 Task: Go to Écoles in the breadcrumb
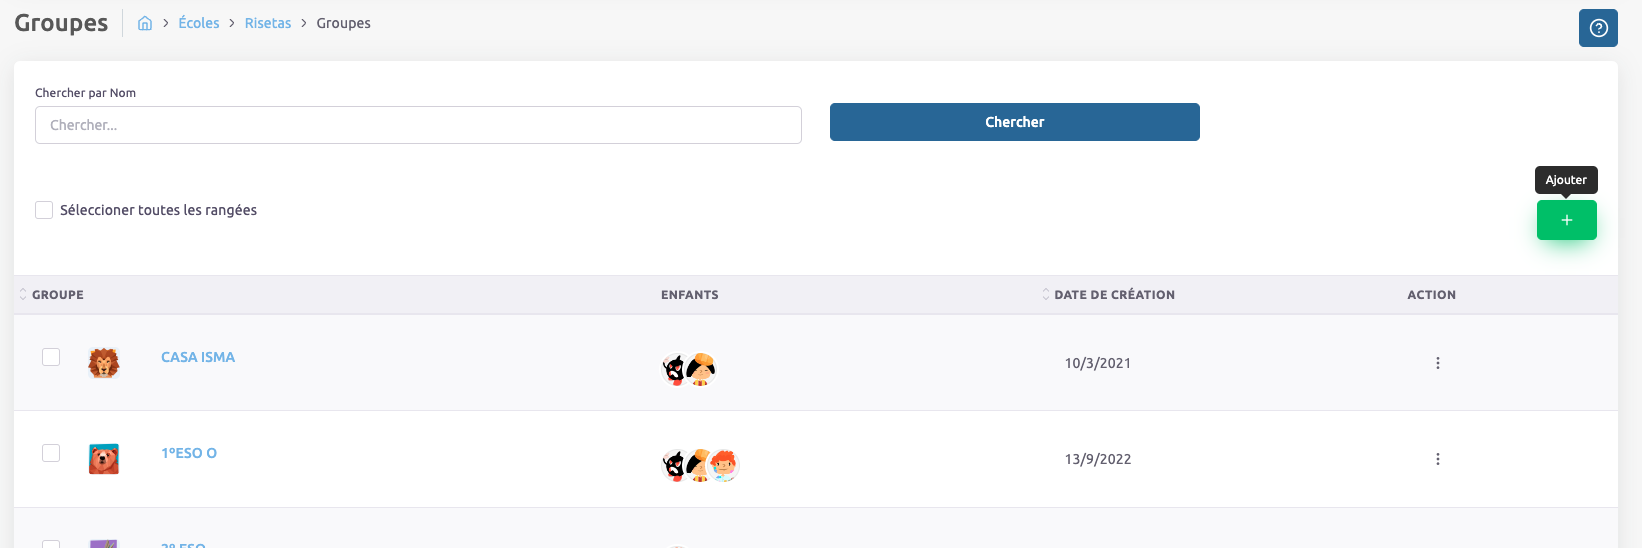tap(199, 23)
